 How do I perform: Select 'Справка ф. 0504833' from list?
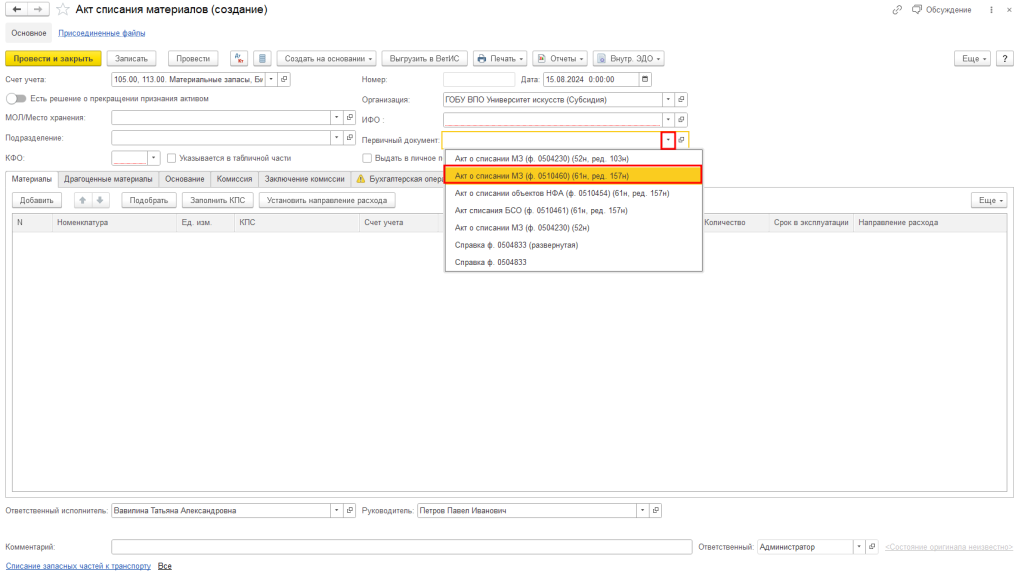click(x=490, y=262)
